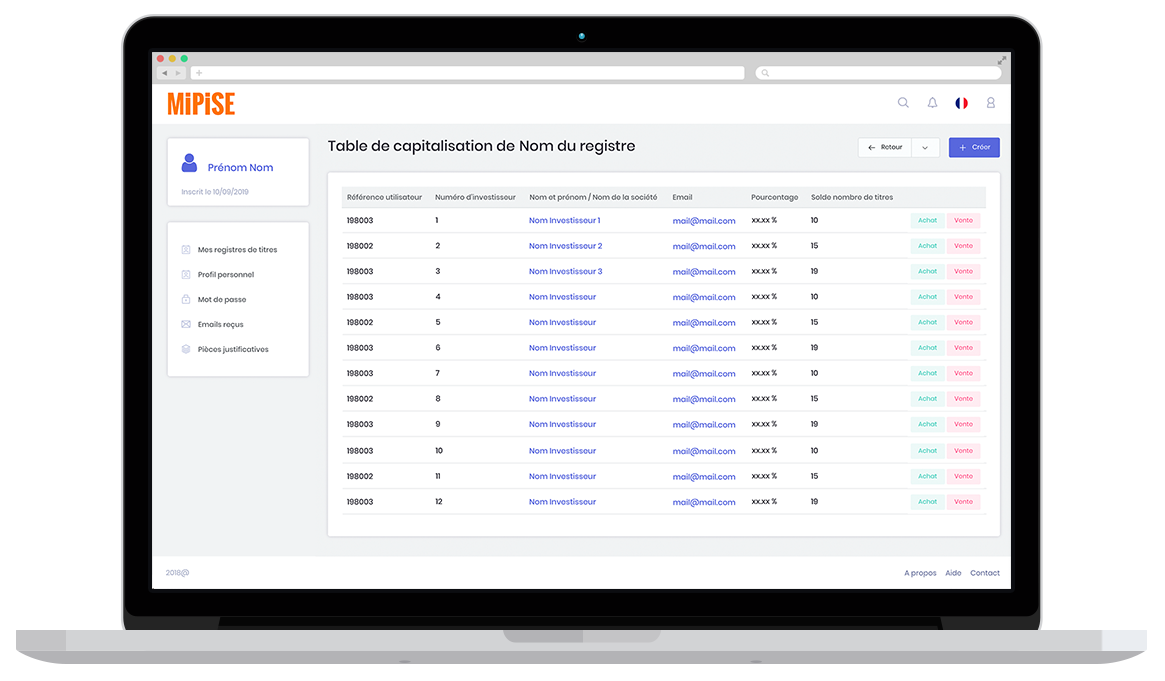Open Nom Investisseur 3 link
This screenshot has width=1165, height=681.
tap(565, 271)
